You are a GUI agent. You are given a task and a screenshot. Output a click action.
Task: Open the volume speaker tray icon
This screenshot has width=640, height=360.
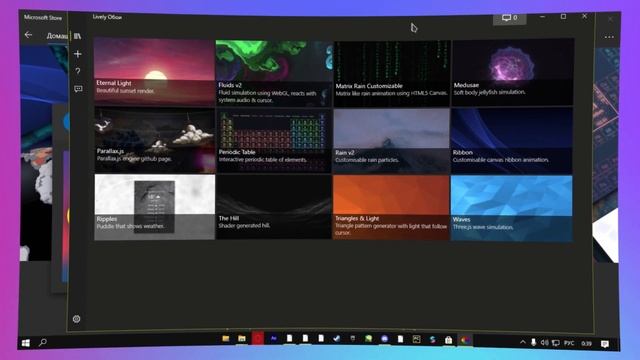(x=544, y=342)
